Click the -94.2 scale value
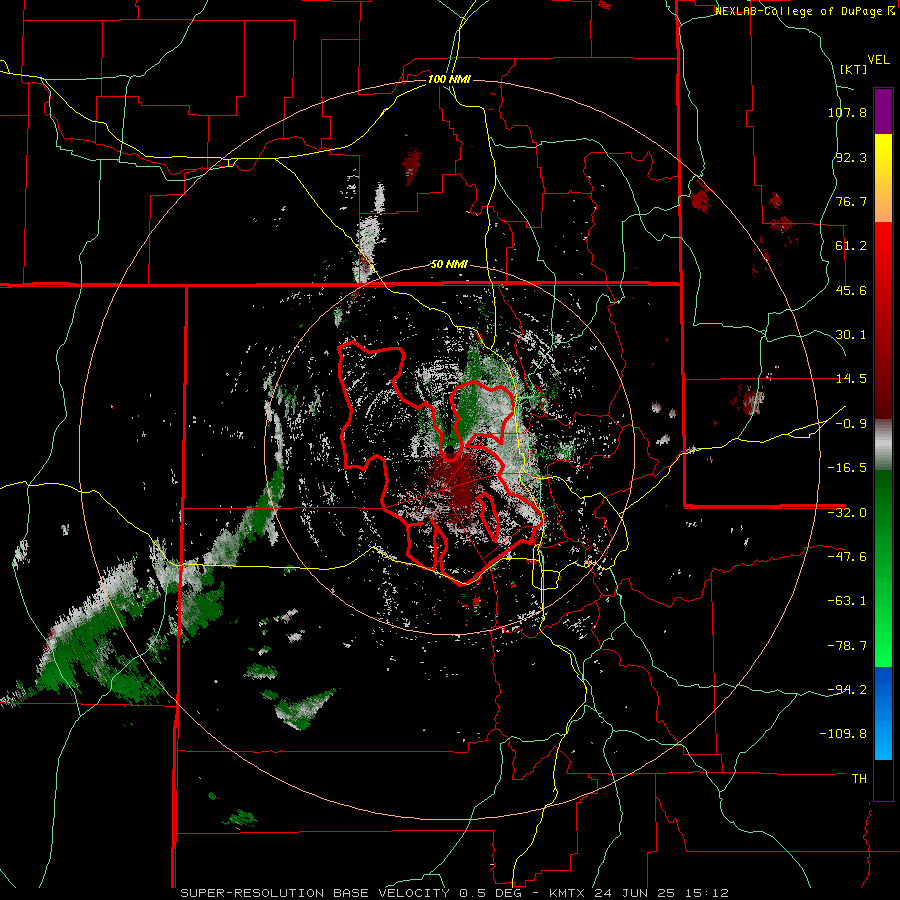Image resolution: width=900 pixels, height=900 pixels. coord(847,690)
